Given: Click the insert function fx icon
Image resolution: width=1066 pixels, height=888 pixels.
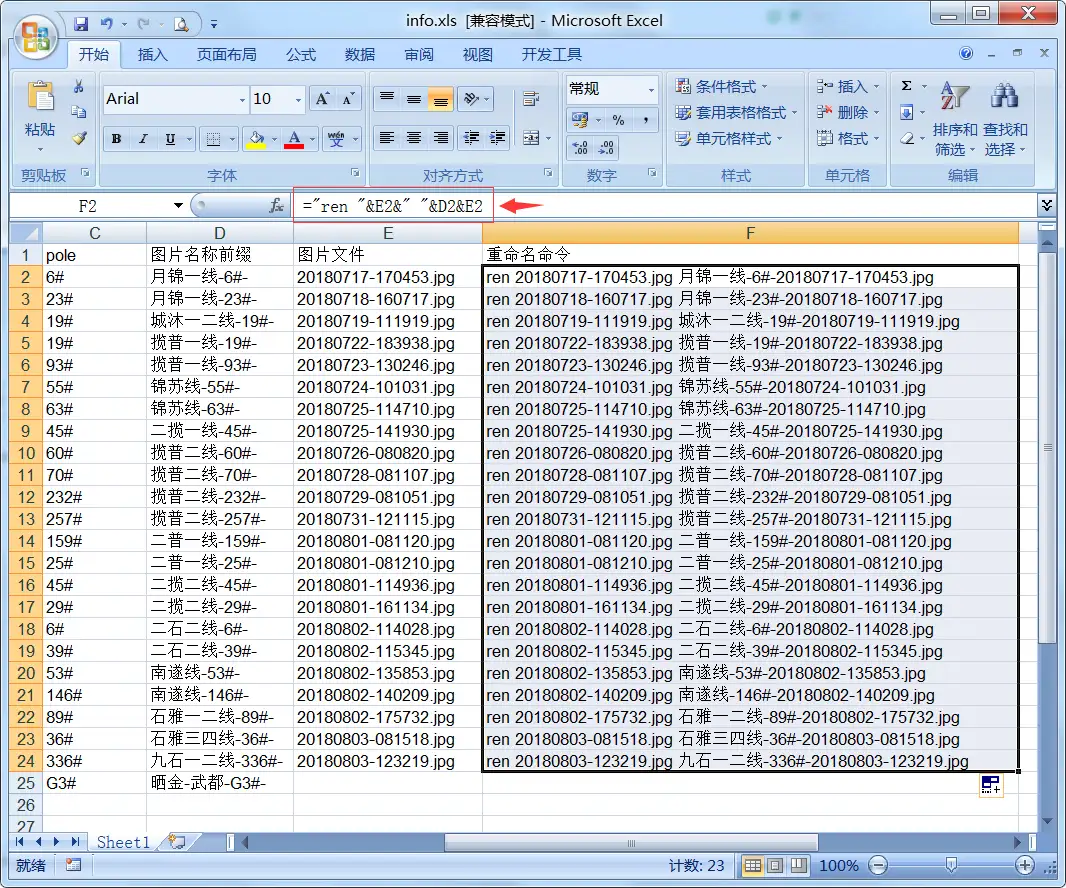Looking at the screenshot, I should tap(277, 206).
